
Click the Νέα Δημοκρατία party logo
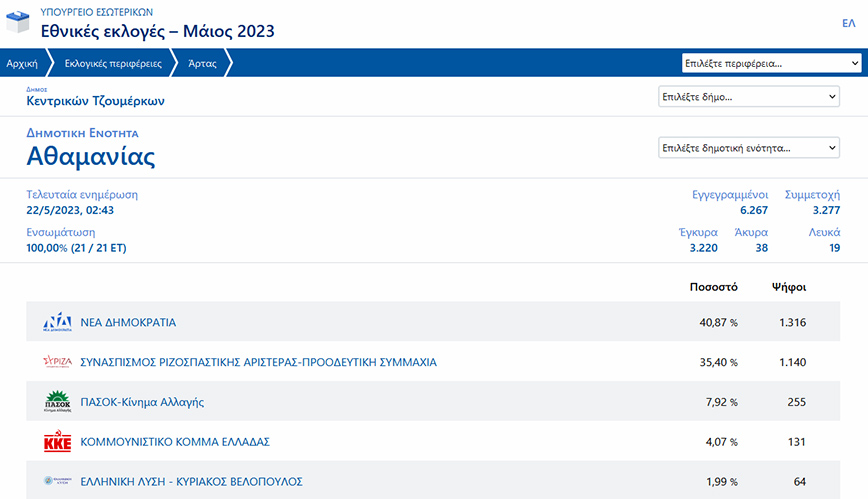click(x=57, y=322)
